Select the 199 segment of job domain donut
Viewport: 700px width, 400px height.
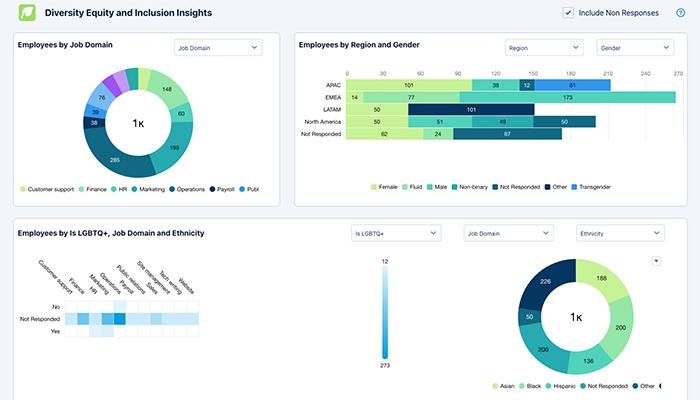point(174,147)
